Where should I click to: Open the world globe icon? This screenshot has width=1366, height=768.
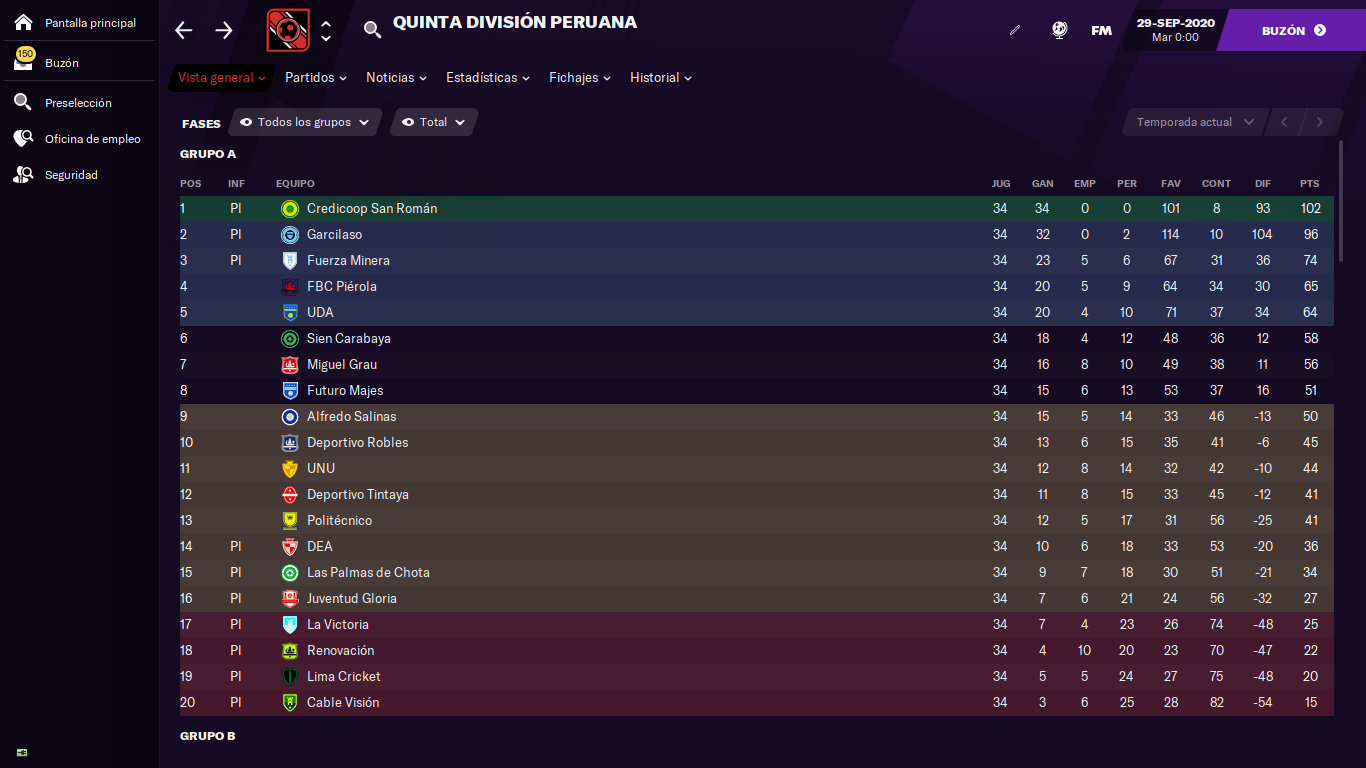tap(1059, 30)
